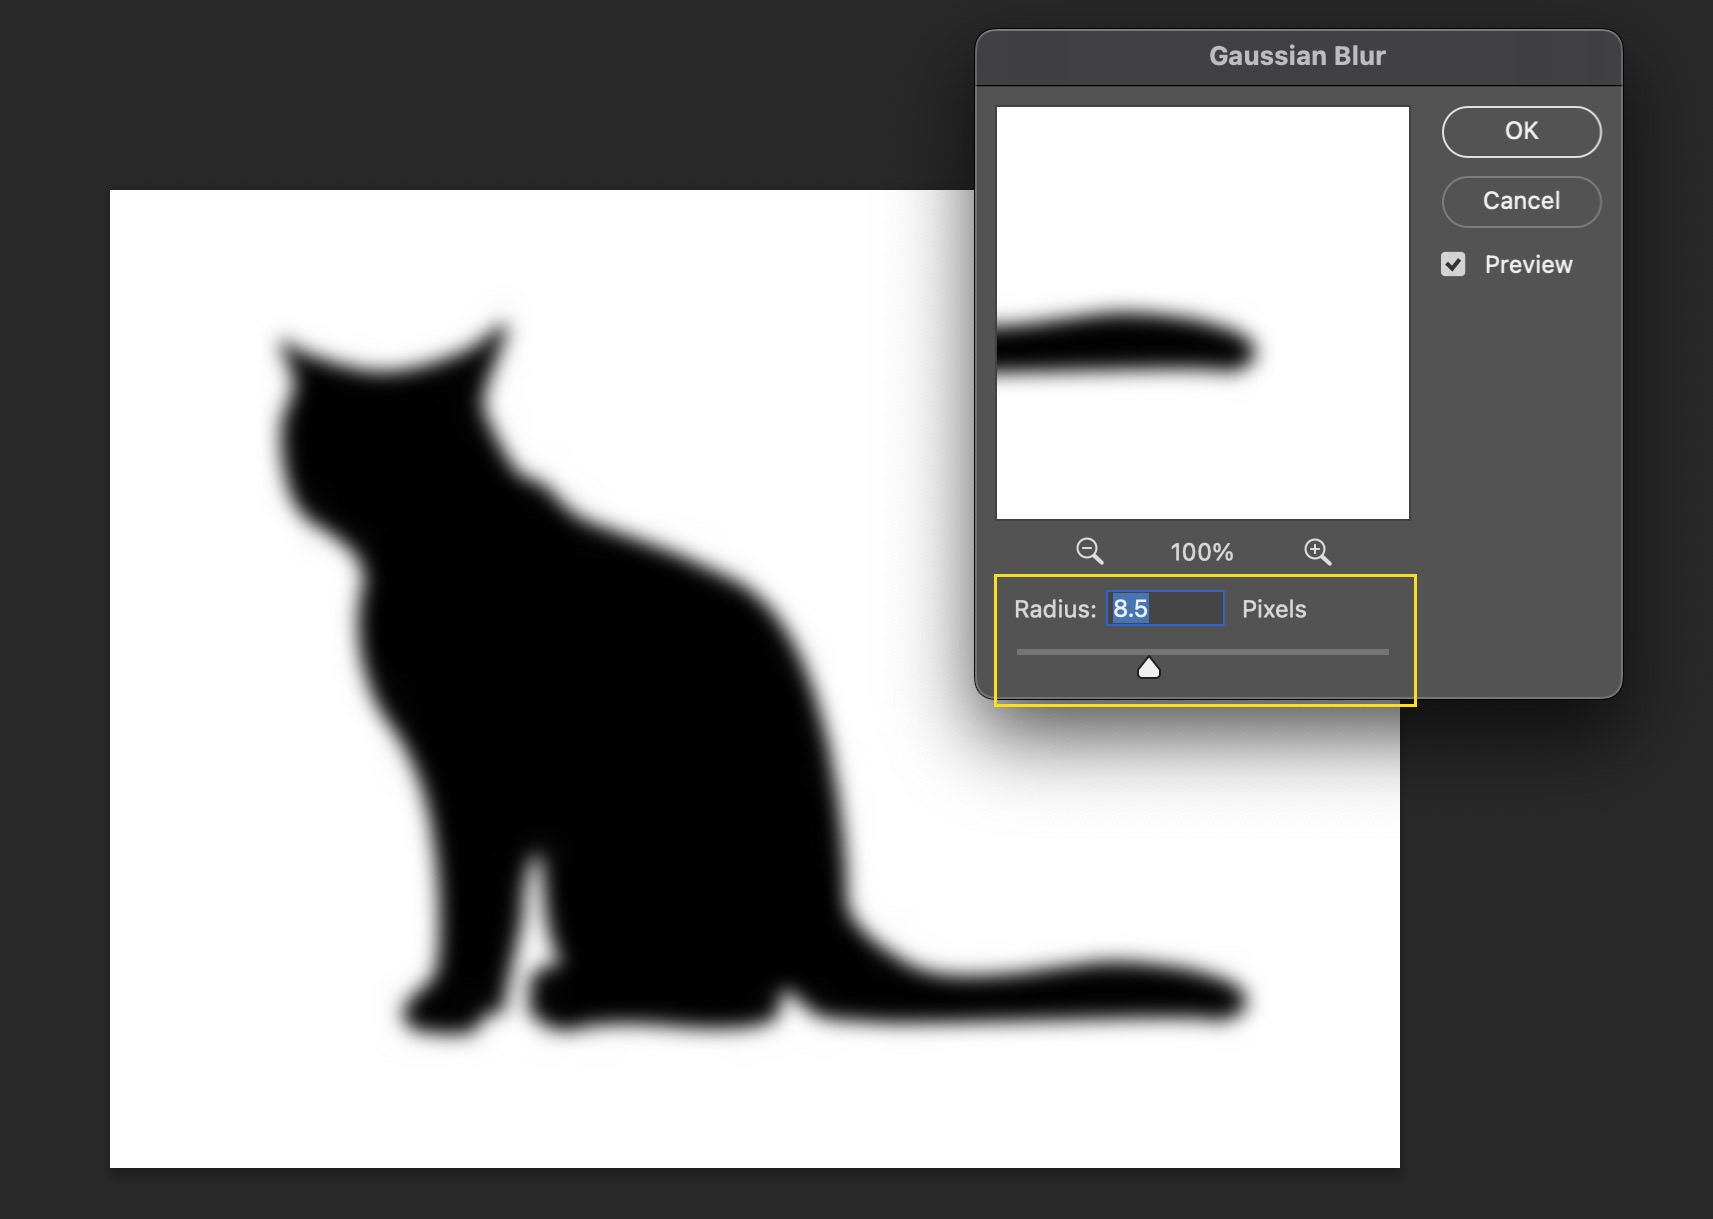The height and width of the screenshot is (1219, 1713).
Task: Click the Preview label text
Action: [1528, 264]
